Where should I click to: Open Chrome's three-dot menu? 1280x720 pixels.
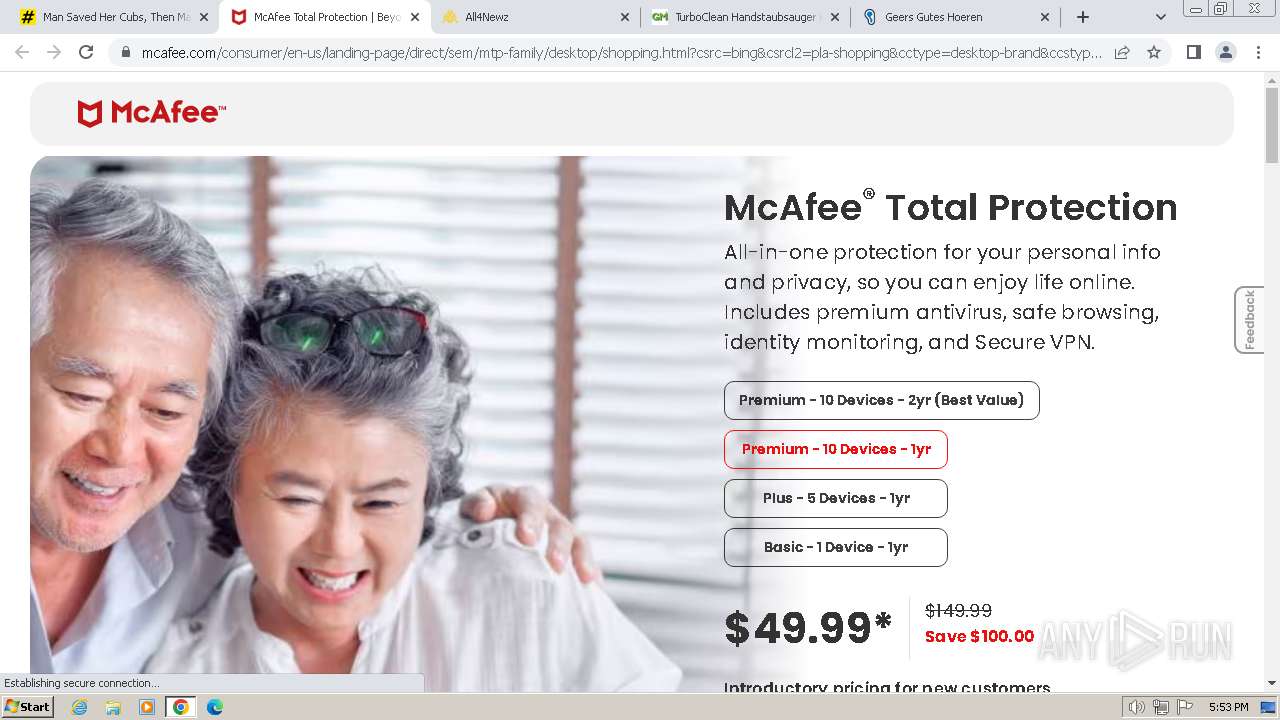tap(1258, 52)
